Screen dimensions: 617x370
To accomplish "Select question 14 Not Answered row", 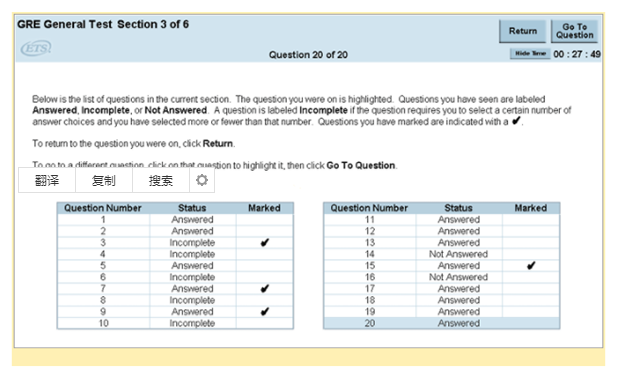I will click(442, 254).
